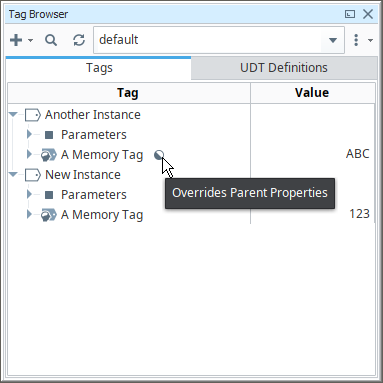383x383 pixels.
Task: Click the memory tag icon under New Instance
Action: click(x=49, y=215)
